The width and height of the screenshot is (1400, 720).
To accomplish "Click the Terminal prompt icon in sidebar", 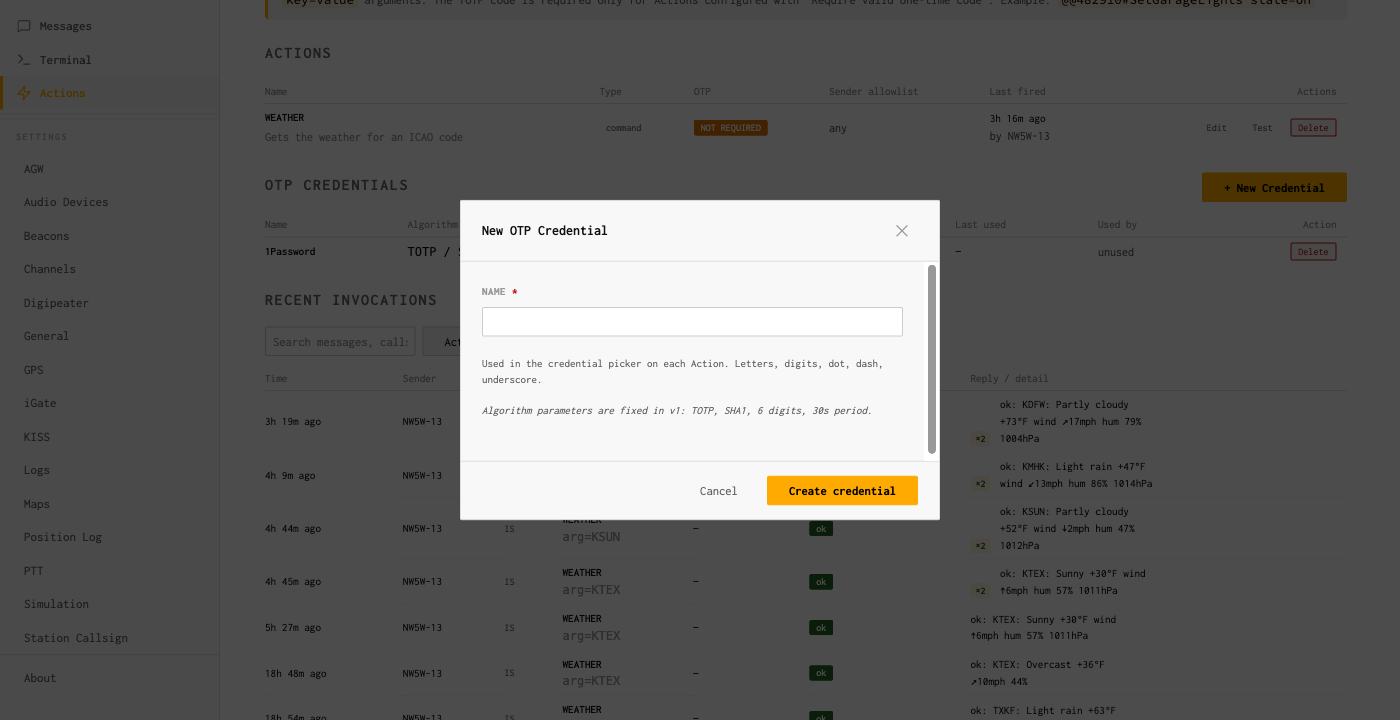I will [24, 60].
